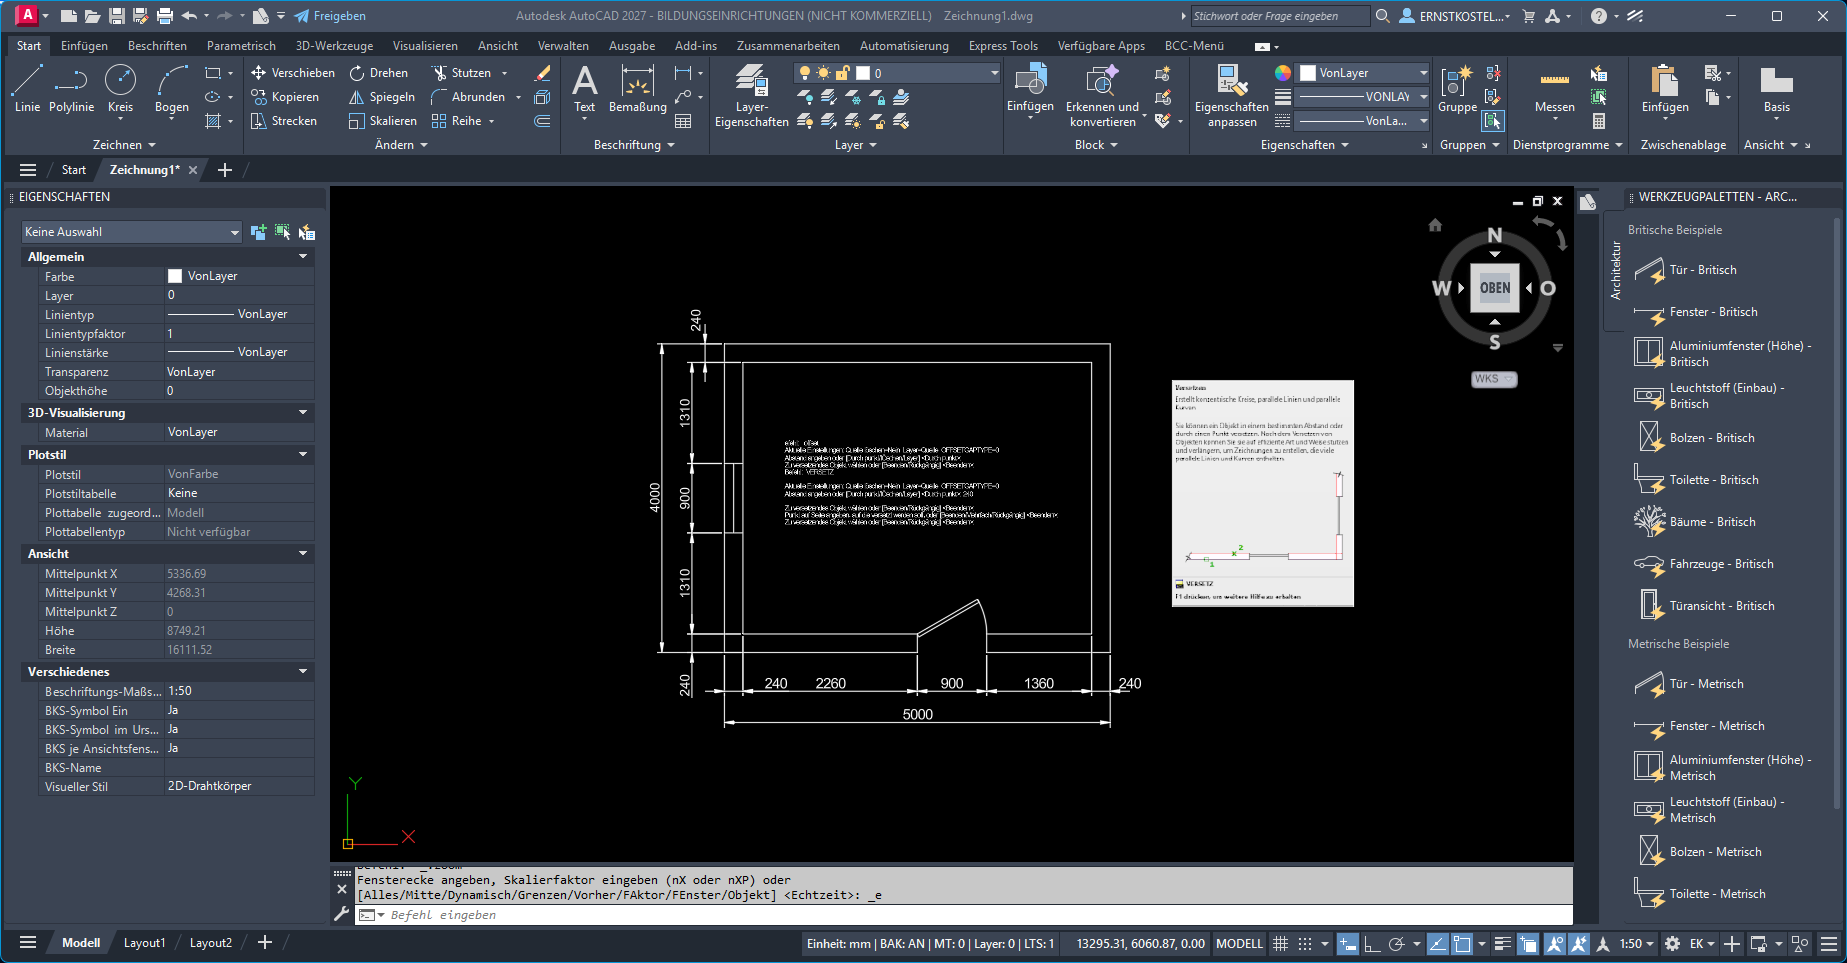Click Eigenschaften anpassen tool

click(x=1232, y=96)
